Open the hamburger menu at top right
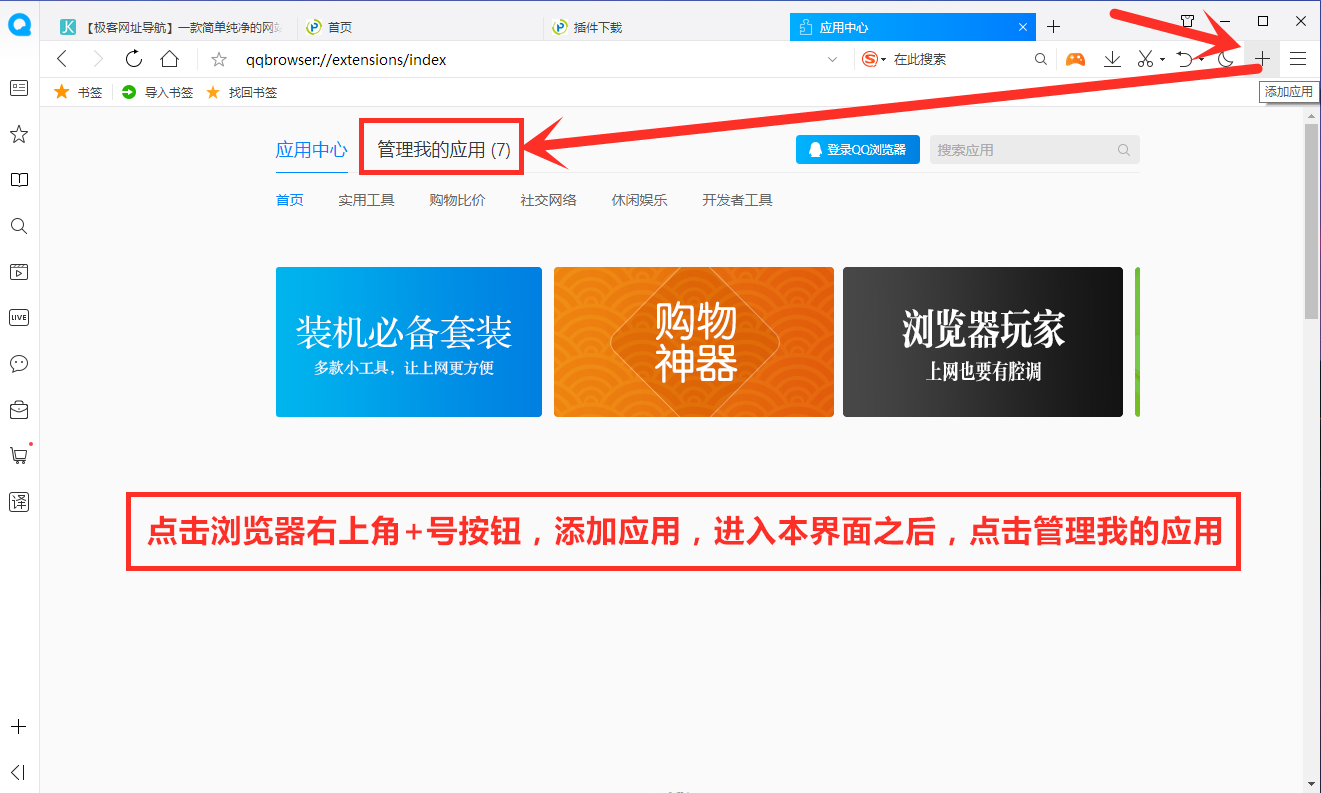The image size is (1321, 793). (x=1297, y=59)
